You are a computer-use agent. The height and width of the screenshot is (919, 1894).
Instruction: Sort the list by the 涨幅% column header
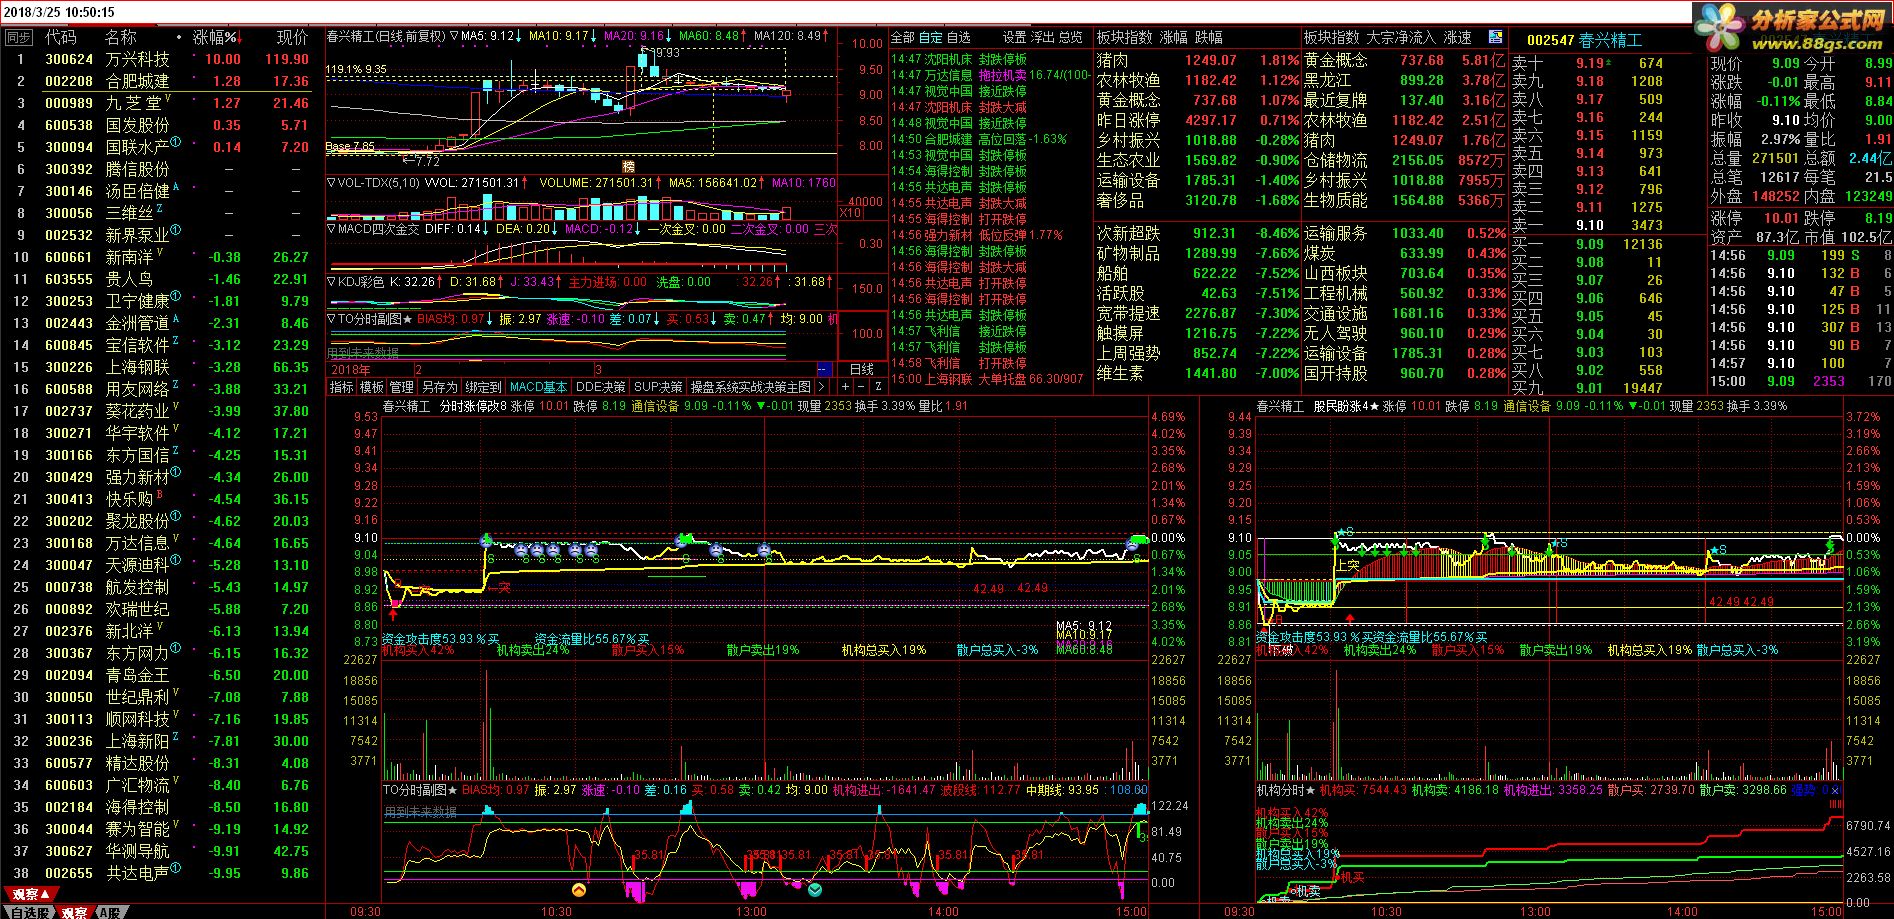(216, 37)
